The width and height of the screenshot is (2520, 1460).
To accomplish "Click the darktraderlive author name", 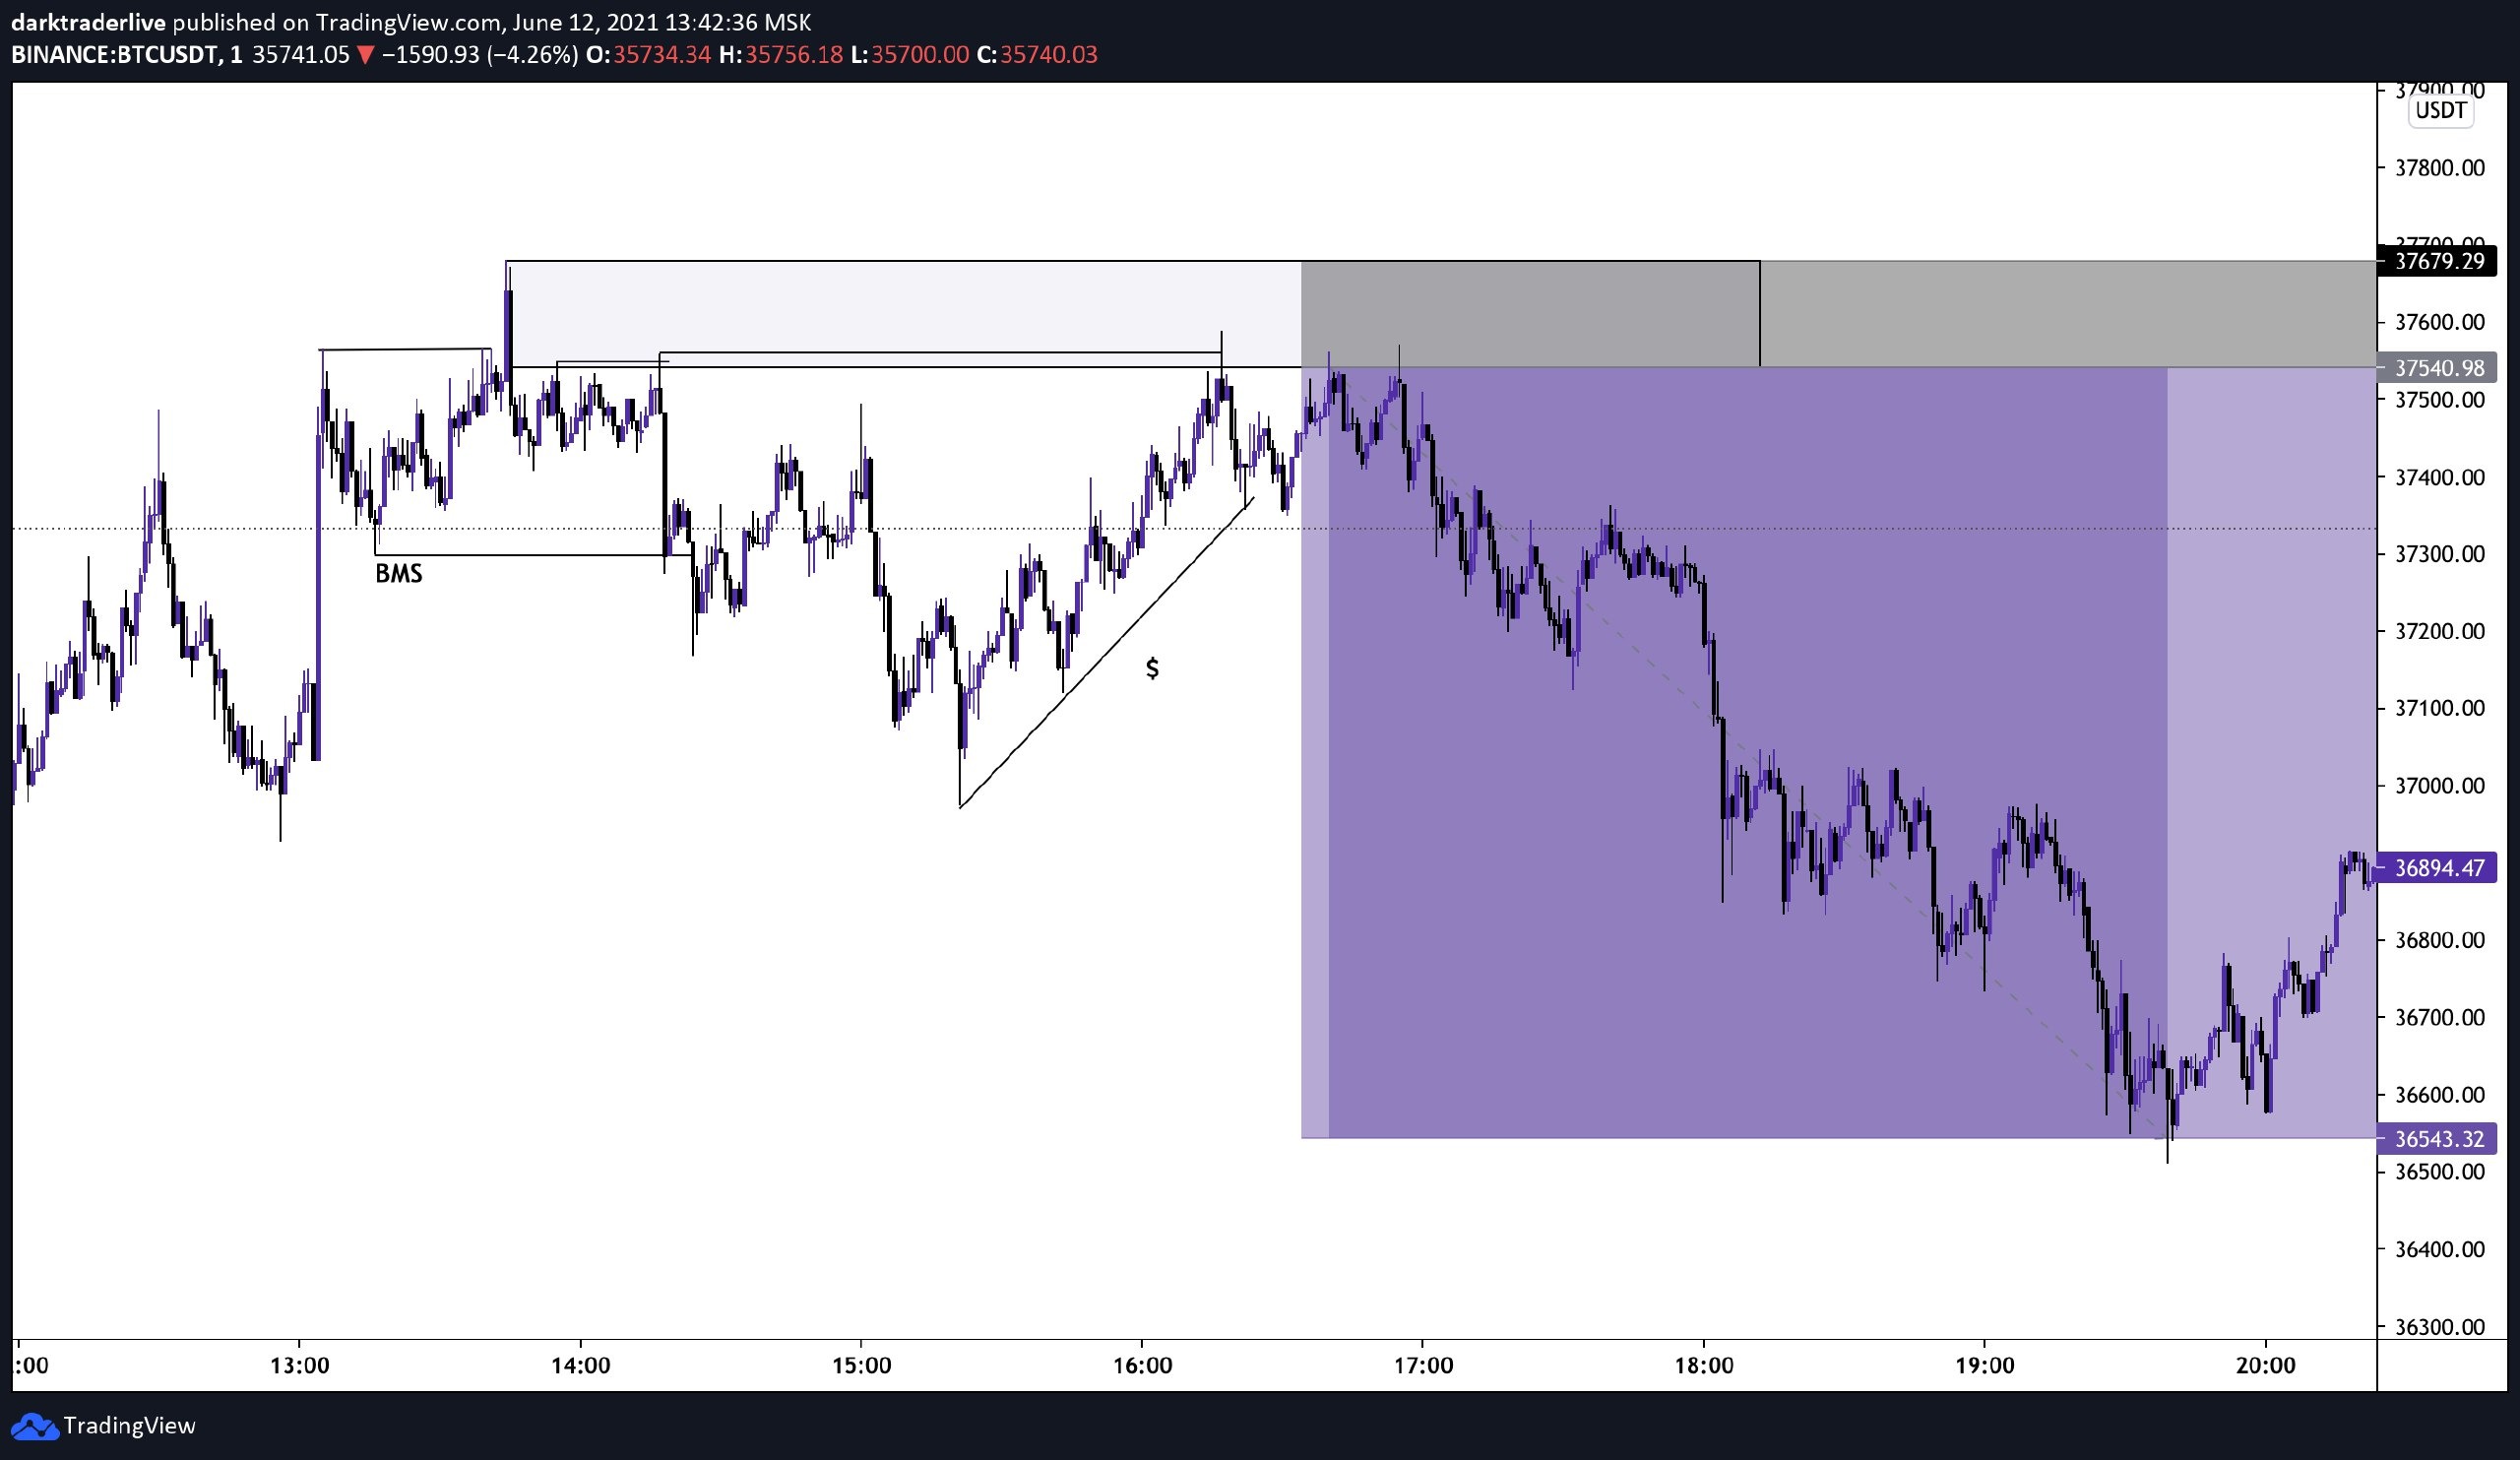I will click(x=88, y=22).
